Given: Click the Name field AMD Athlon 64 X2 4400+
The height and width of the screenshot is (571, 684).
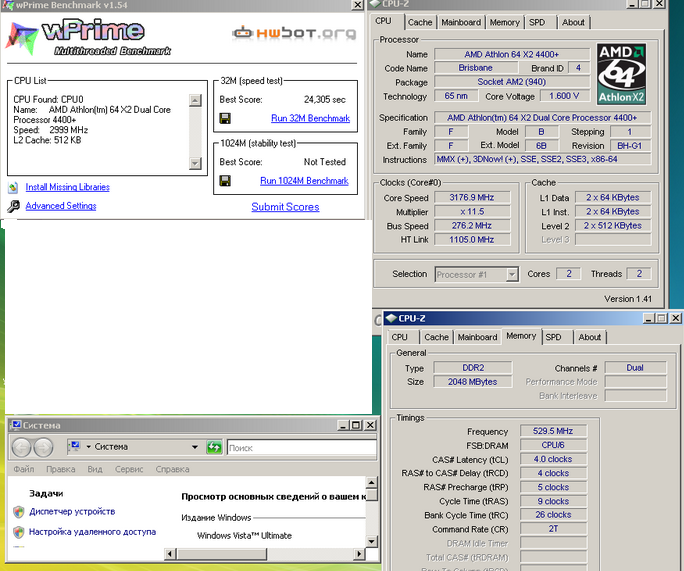Looking at the screenshot, I should point(512,55).
